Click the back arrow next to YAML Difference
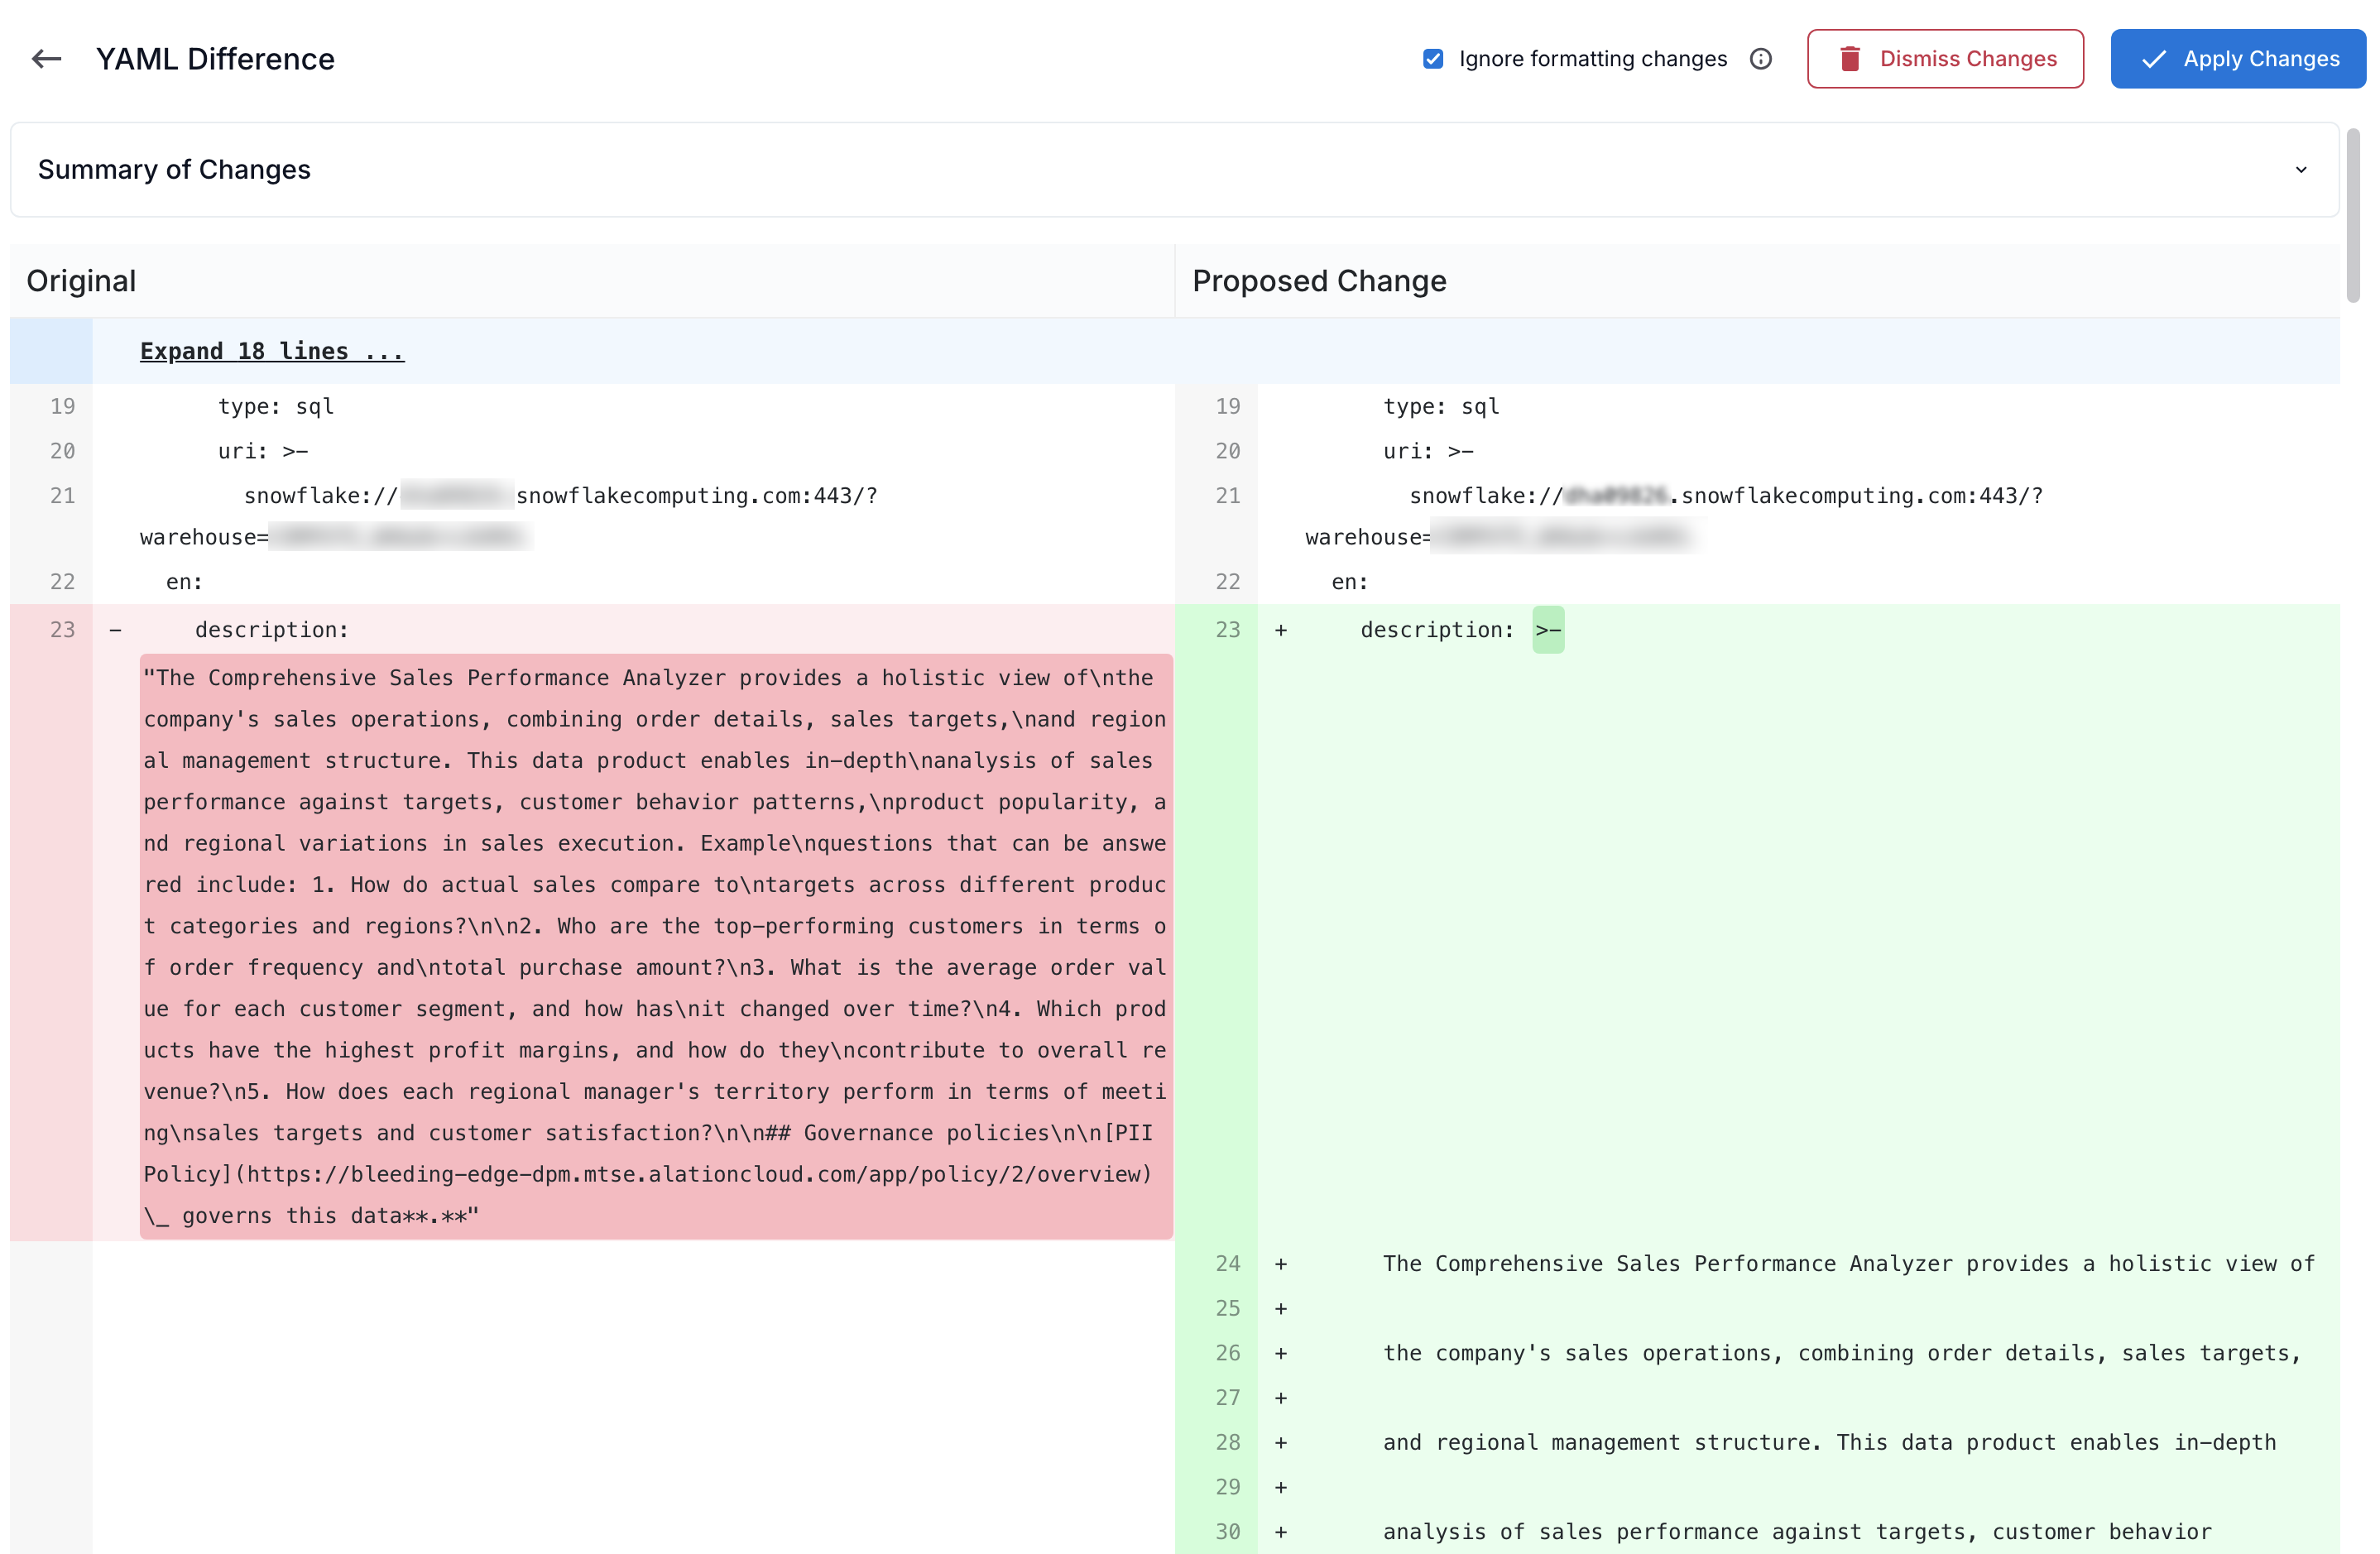This screenshot has height=1554, width=2380. click(46, 59)
